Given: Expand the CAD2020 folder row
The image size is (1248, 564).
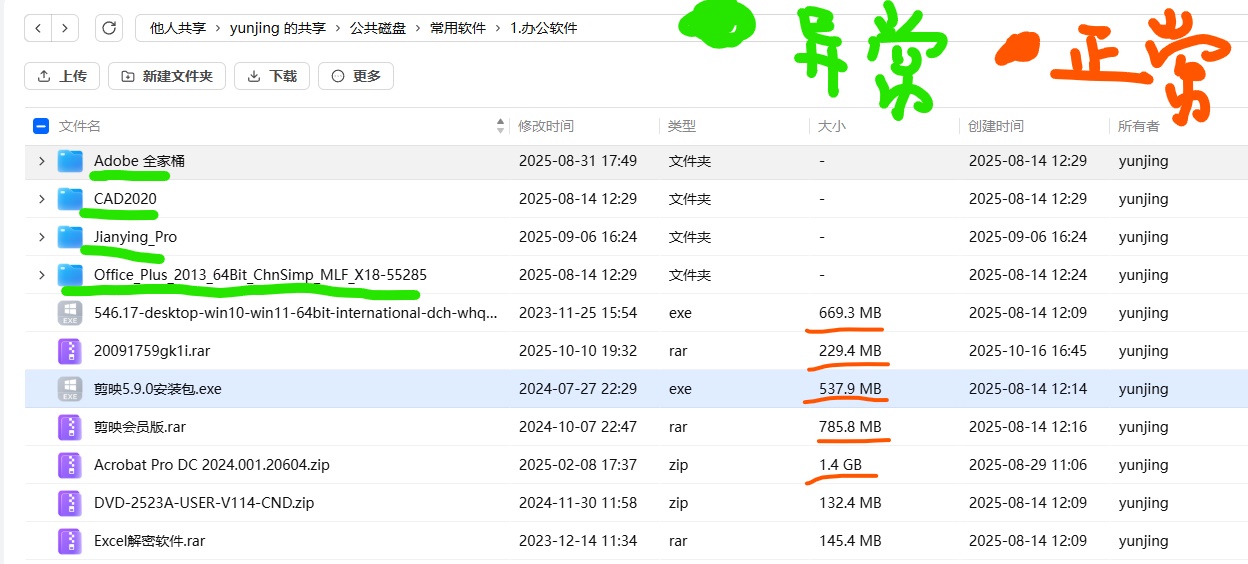Looking at the screenshot, I should 41,199.
